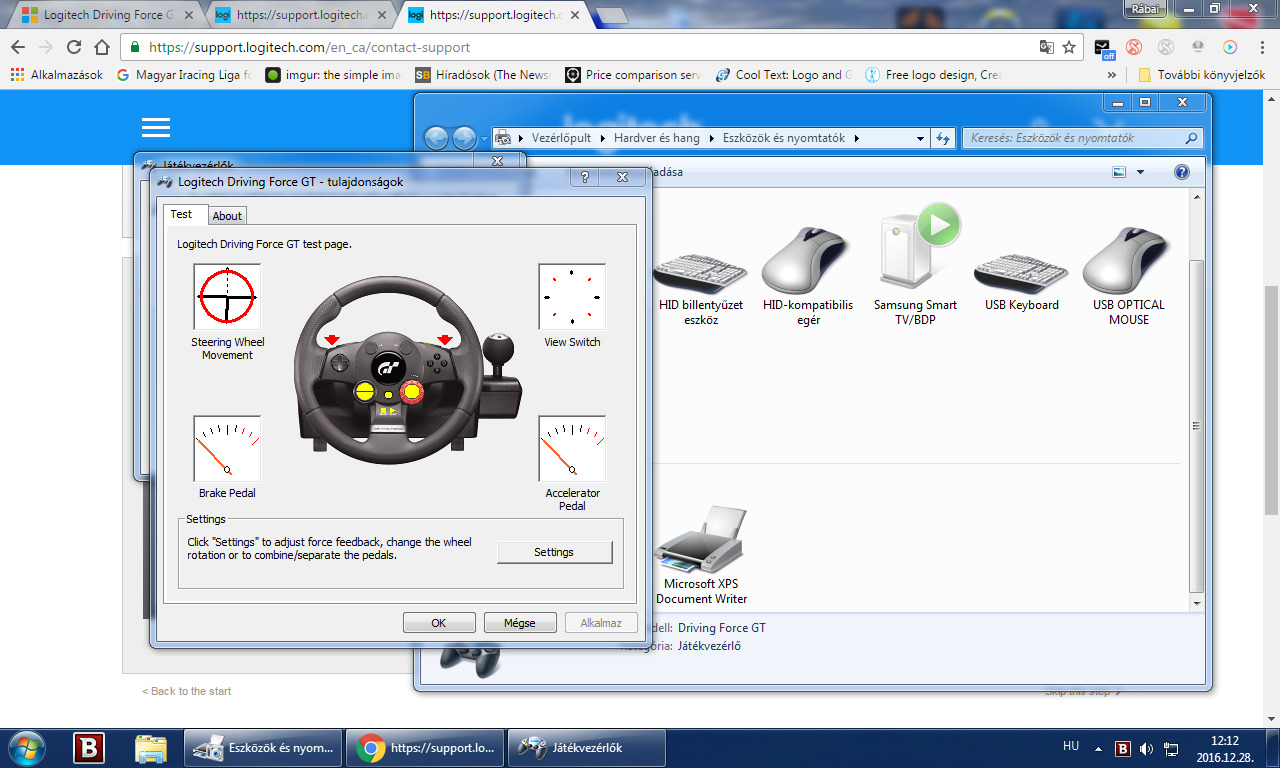
Task: Click Explorer back navigation arrow
Action: tap(436, 139)
